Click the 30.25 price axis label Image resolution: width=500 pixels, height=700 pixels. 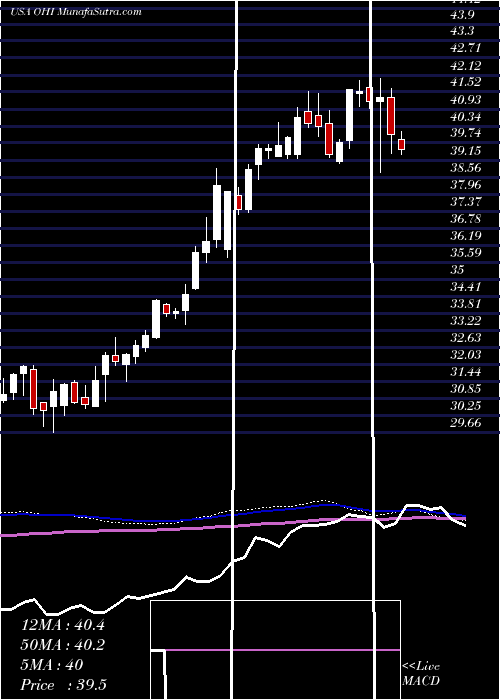(467, 406)
